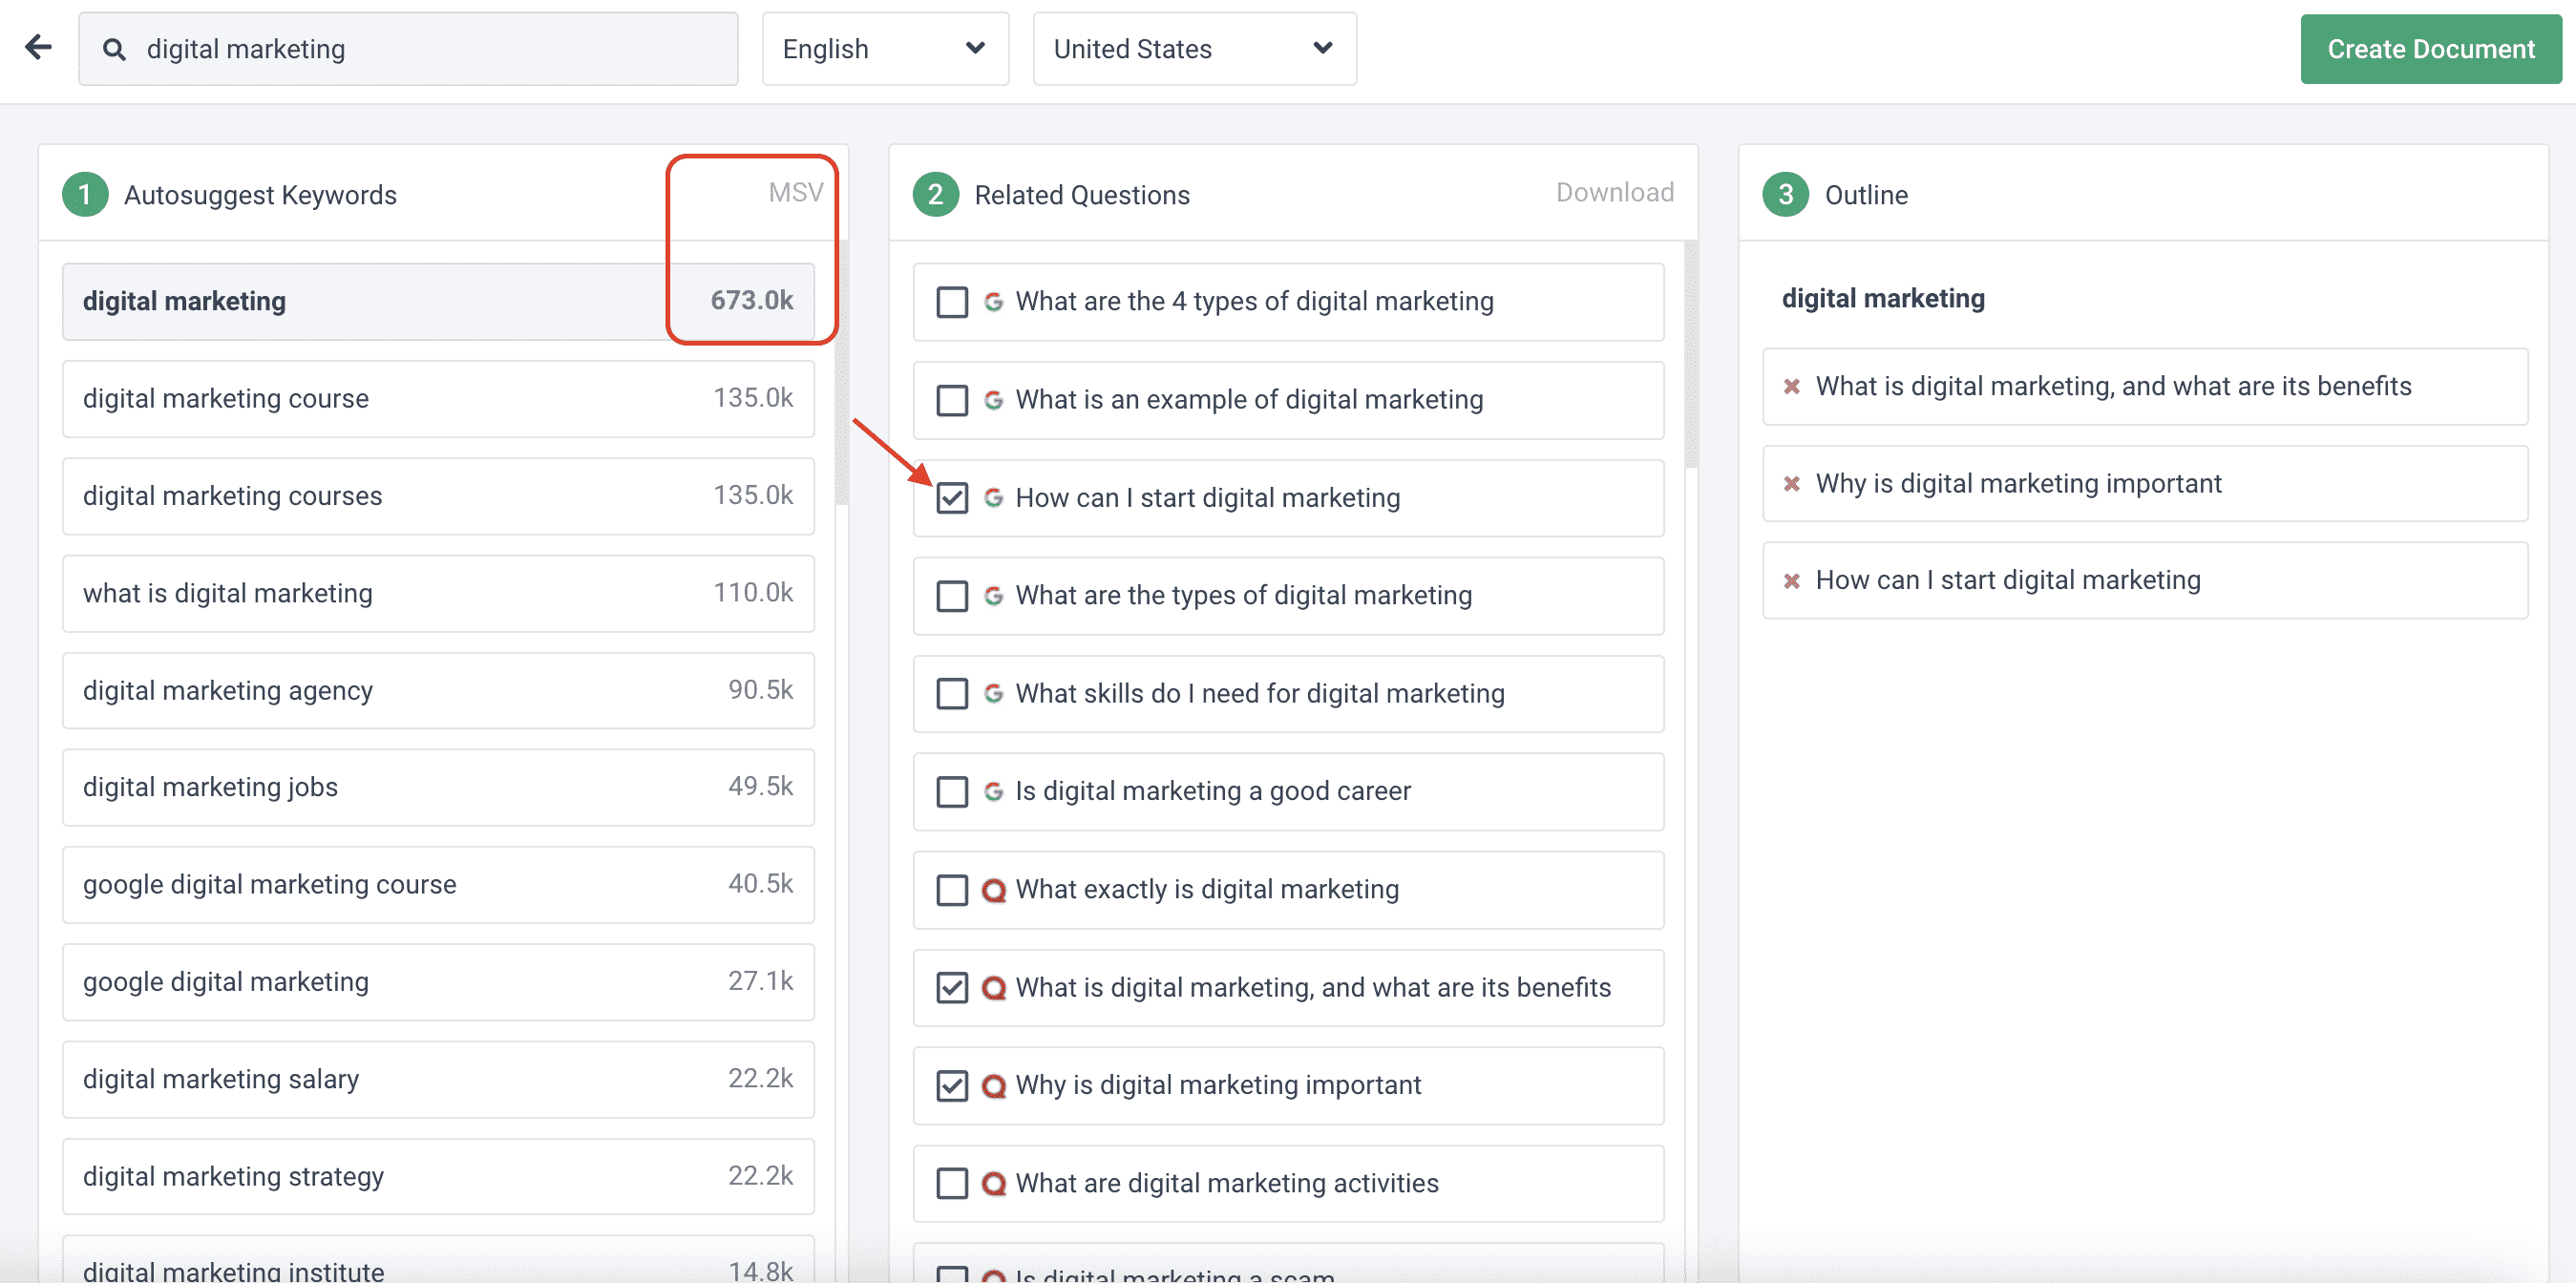
Task: Select keyword 'digital marketing salary'
Action: (x=438, y=1080)
